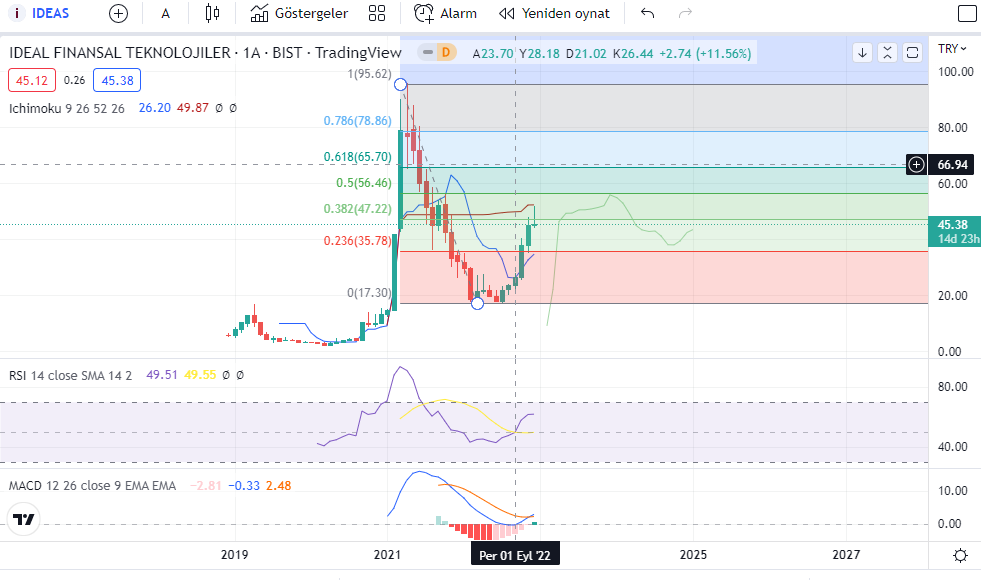Toggle the pill switch beside the D badge
Screen dimensions: 981x580
tap(428, 53)
